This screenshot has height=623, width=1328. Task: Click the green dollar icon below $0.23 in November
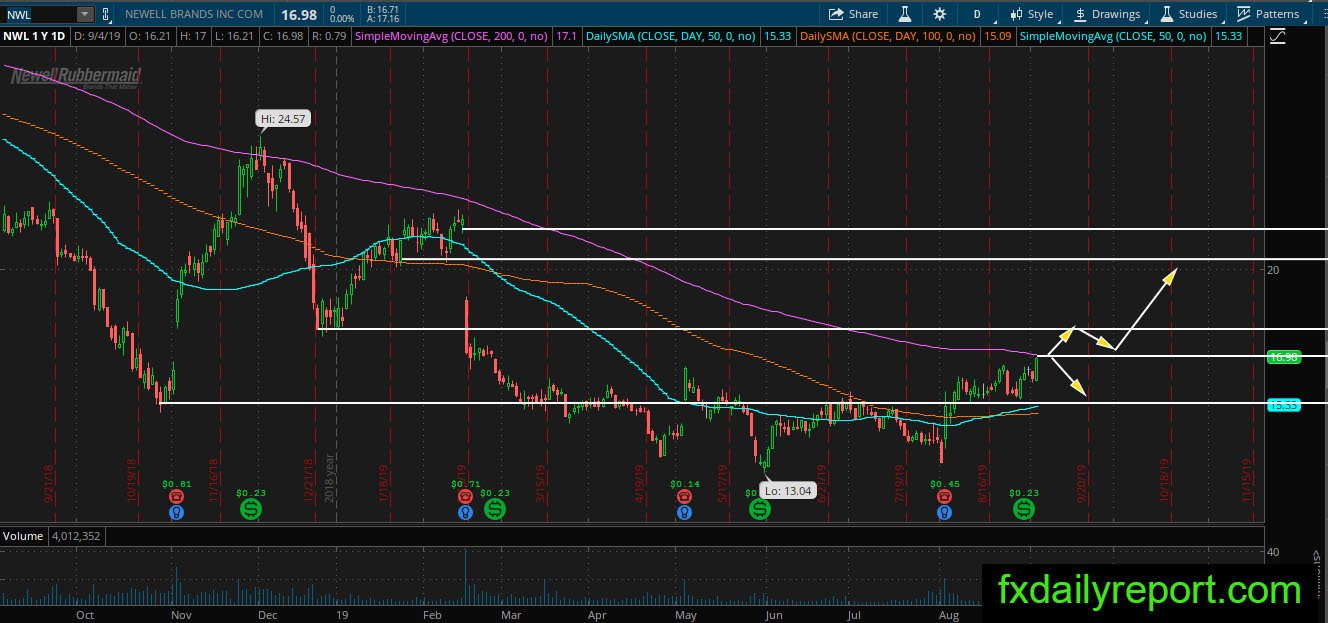tap(251, 510)
